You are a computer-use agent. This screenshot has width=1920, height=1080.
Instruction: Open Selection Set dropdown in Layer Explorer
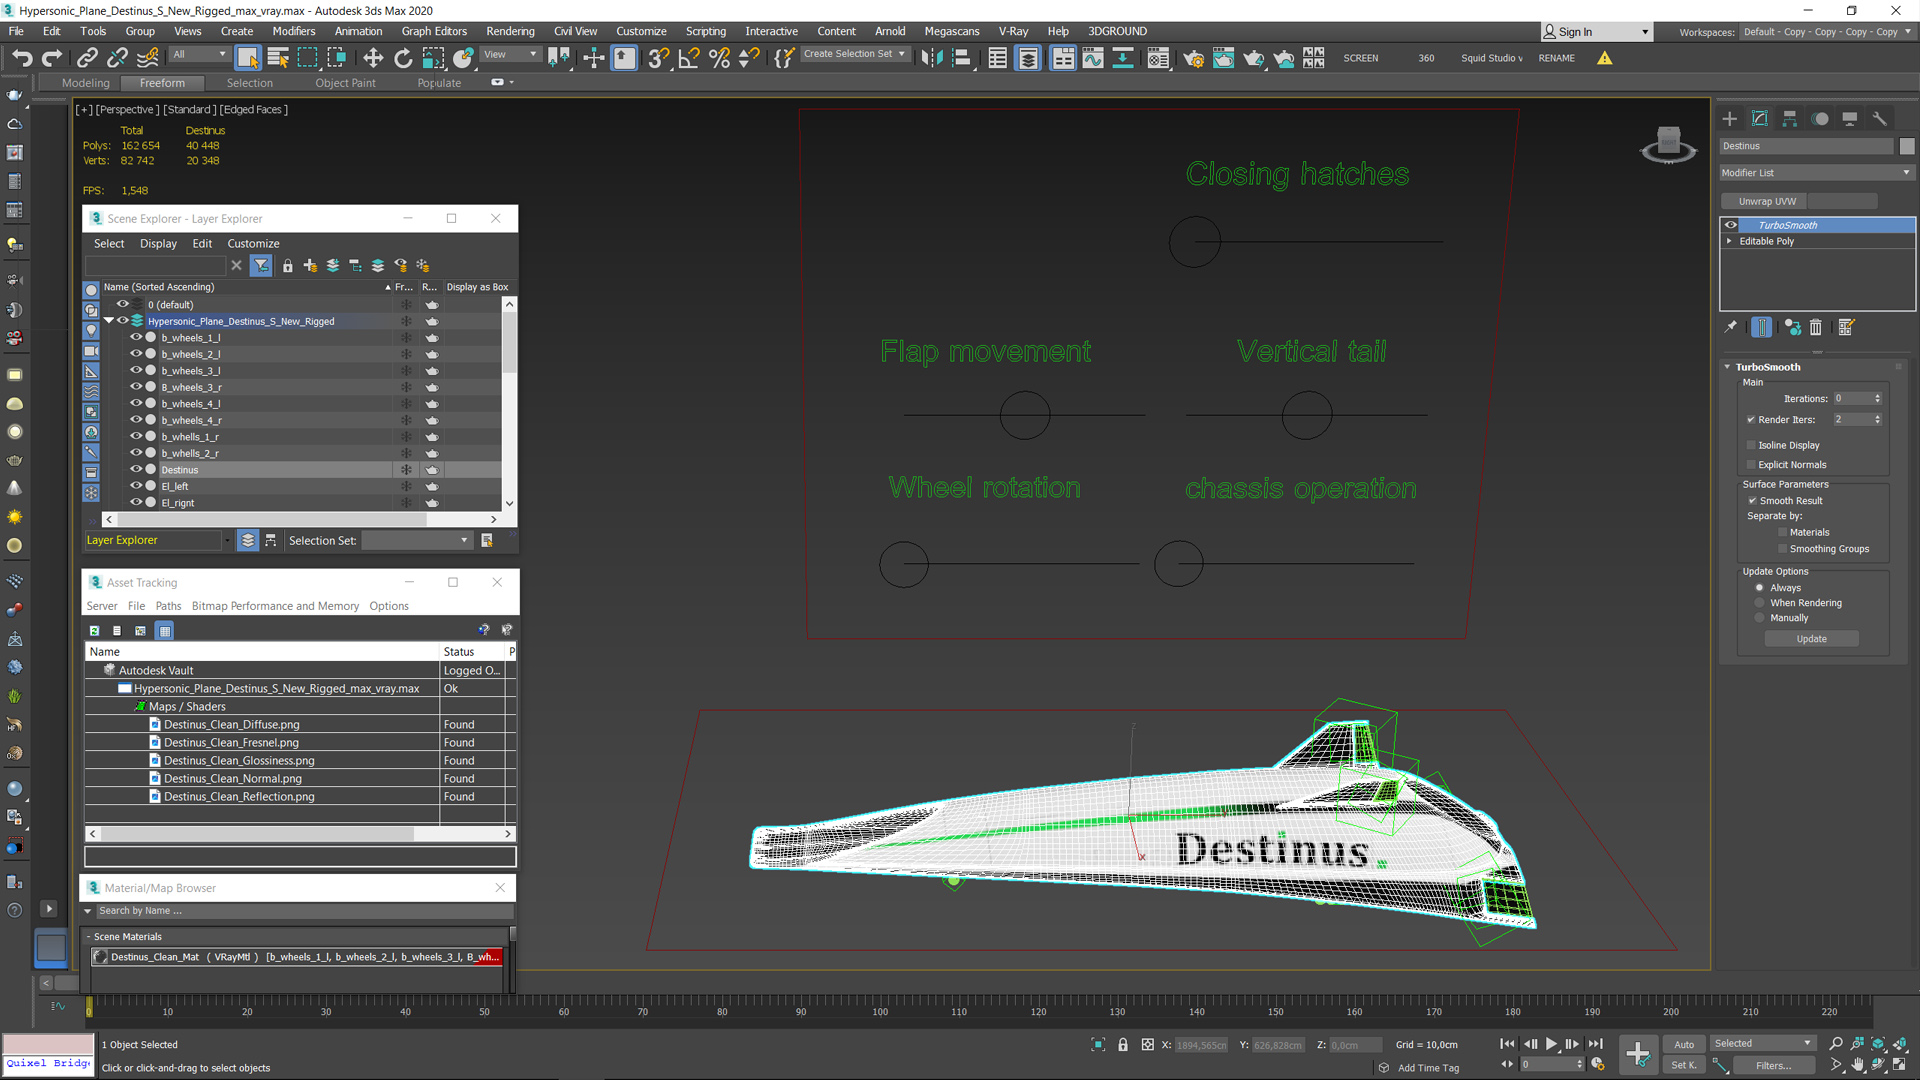click(416, 541)
